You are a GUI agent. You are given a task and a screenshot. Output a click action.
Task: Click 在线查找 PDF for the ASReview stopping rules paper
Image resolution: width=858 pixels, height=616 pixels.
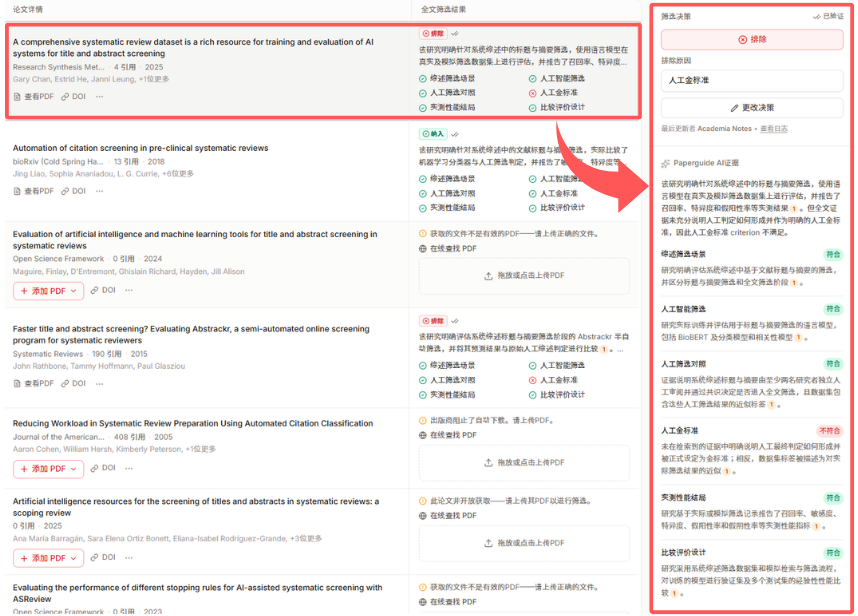pyautogui.click(x=448, y=602)
